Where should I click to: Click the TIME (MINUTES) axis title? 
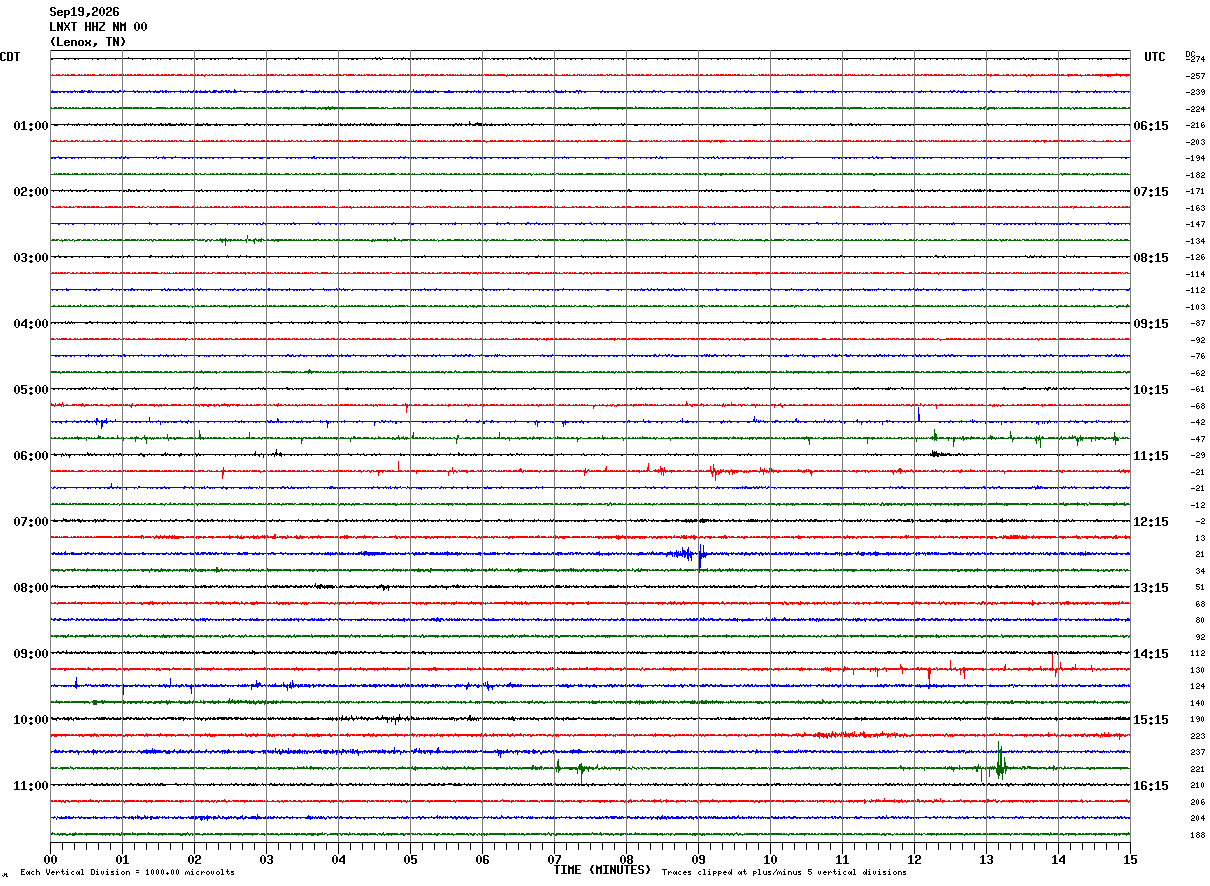(x=602, y=870)
